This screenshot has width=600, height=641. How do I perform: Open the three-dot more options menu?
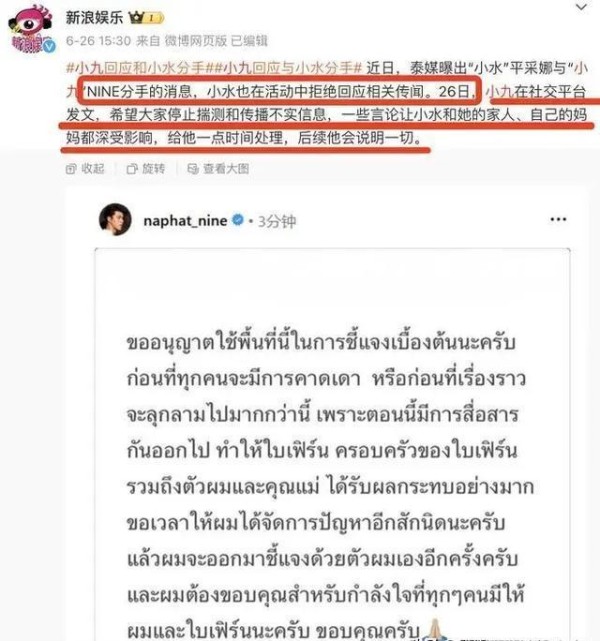click(x=558, y=220)
